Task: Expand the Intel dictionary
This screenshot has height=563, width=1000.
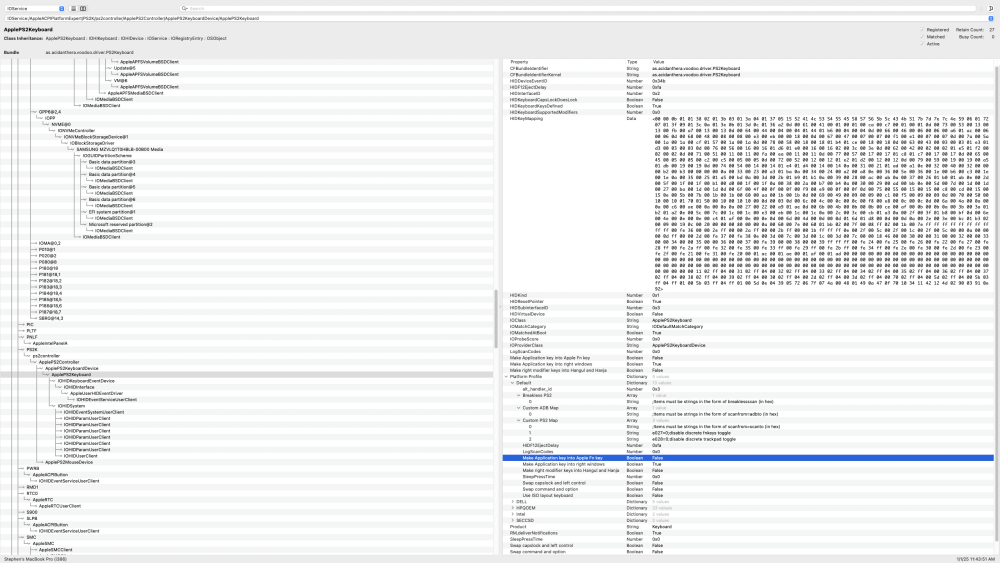Action: (x=512, y=515)
